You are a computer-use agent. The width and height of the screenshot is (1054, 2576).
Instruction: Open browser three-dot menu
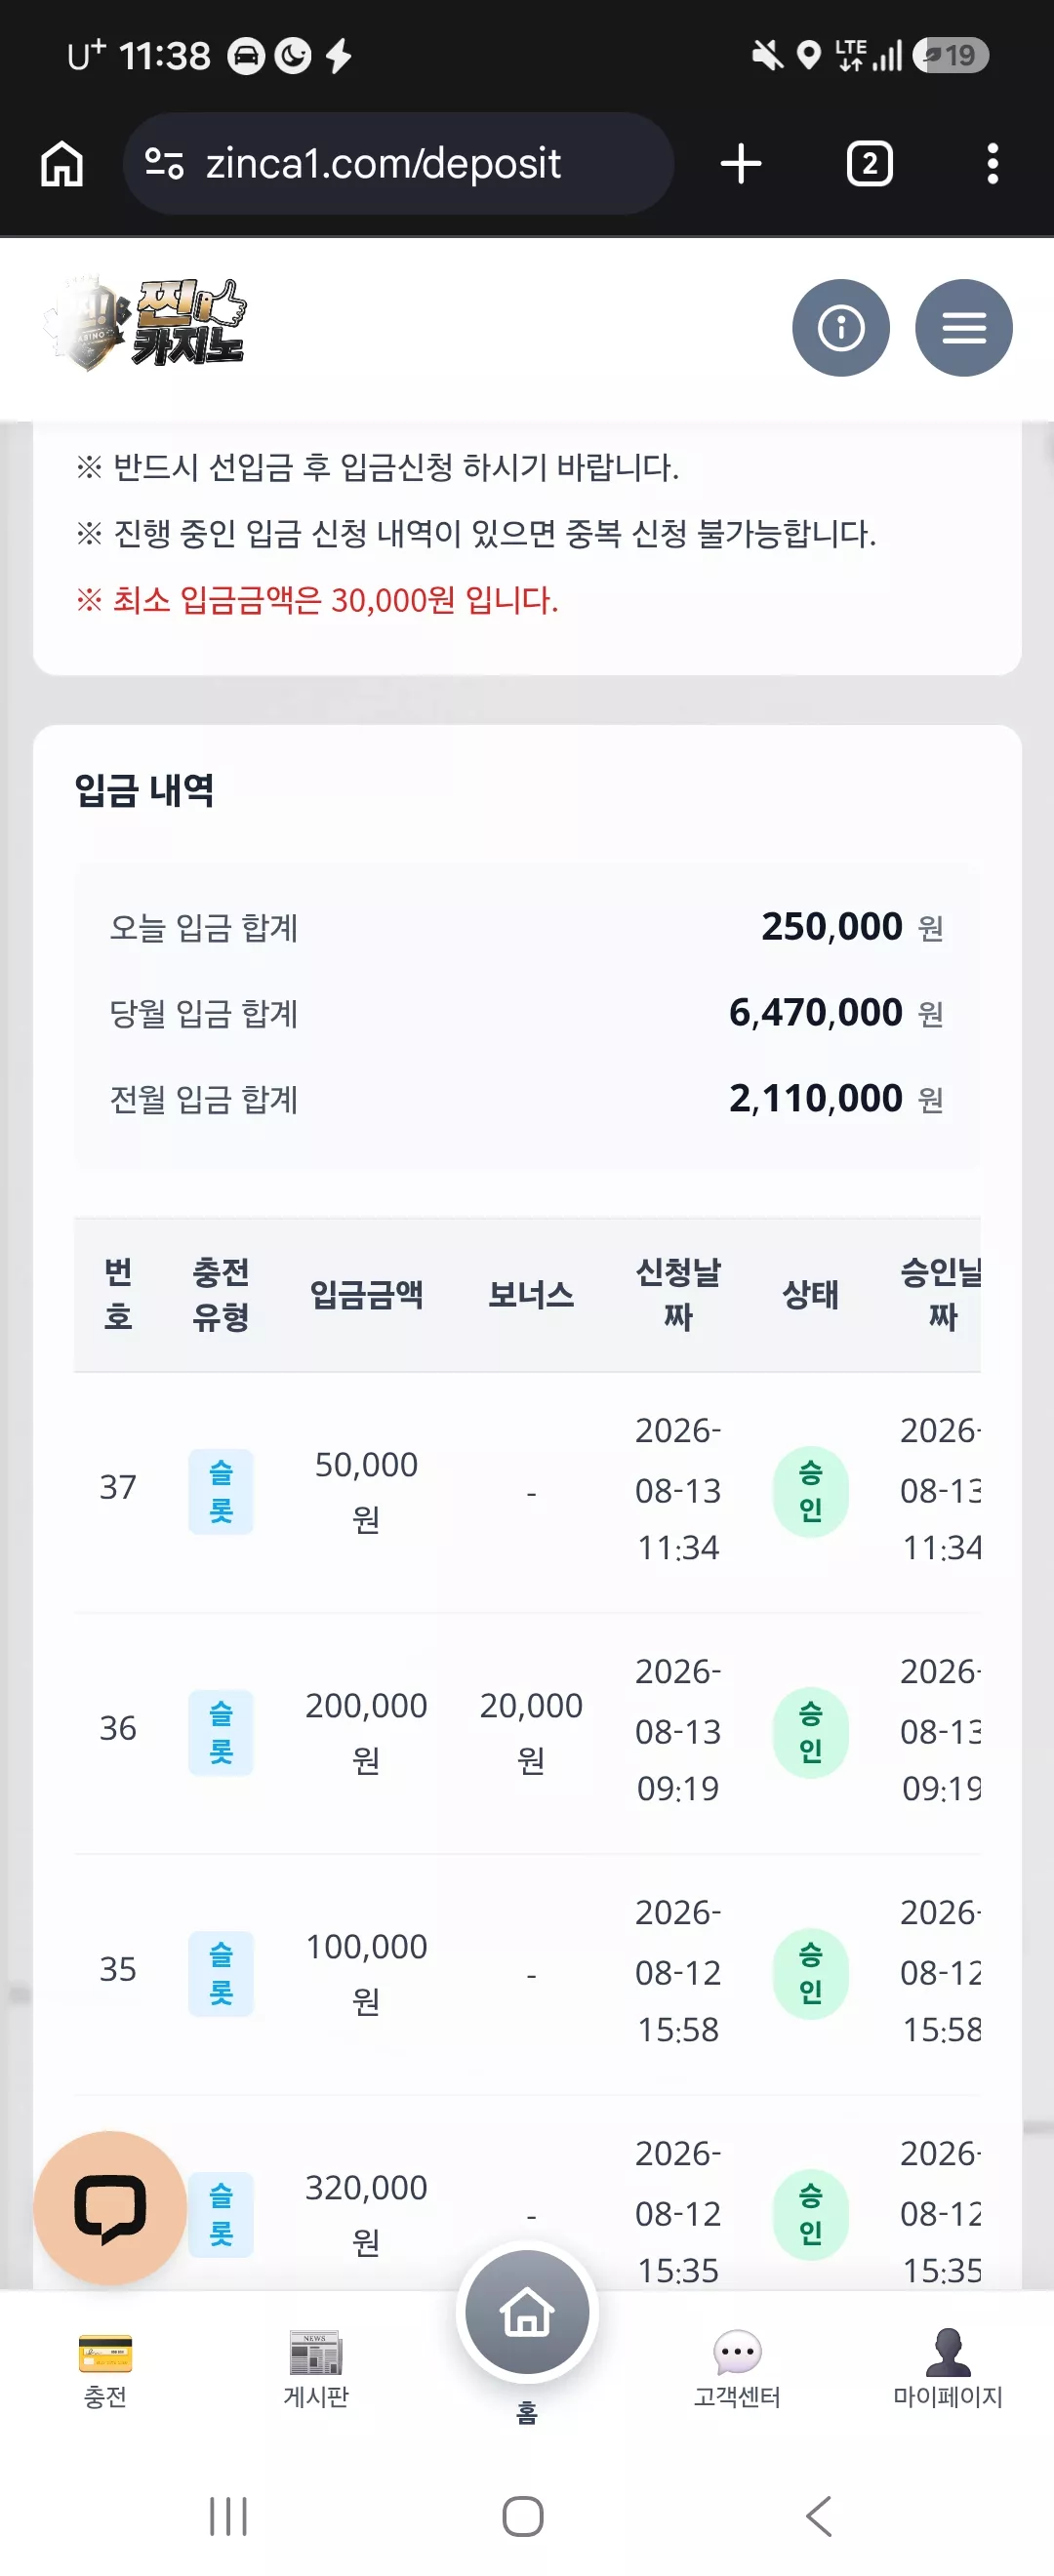pos(992,163)
